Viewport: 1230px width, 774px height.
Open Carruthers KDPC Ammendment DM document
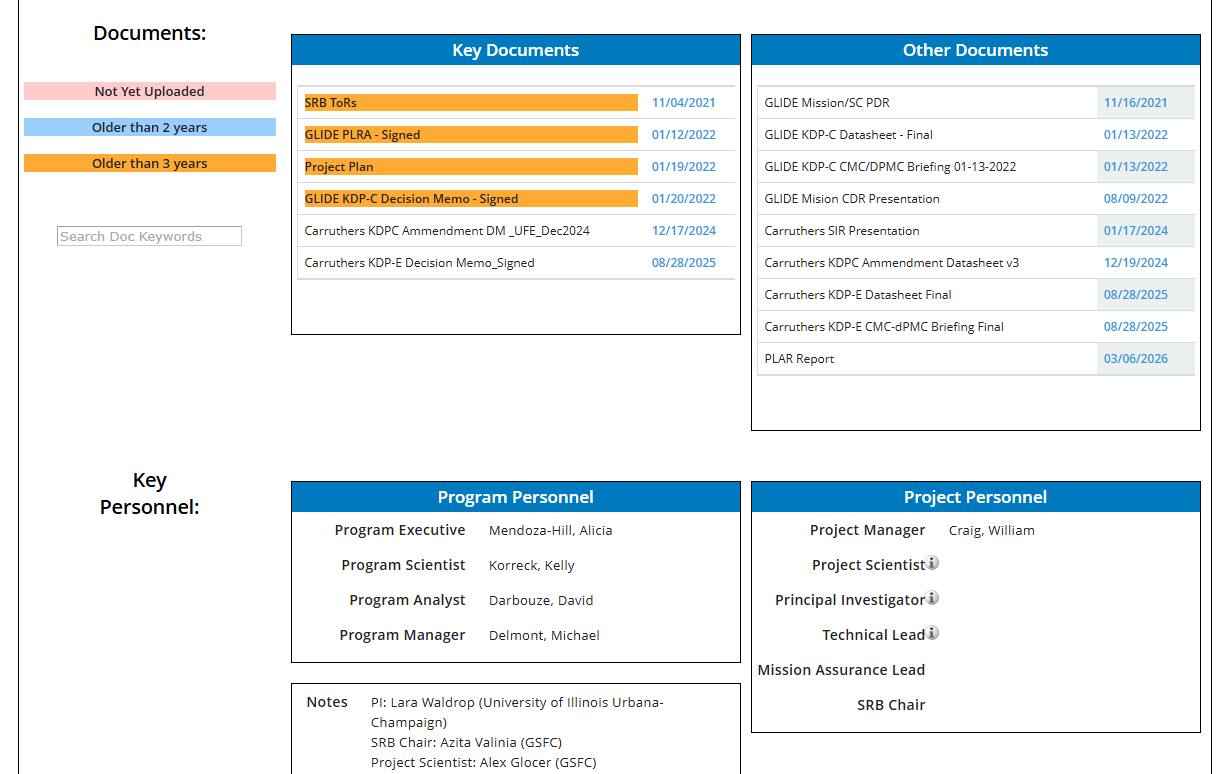(x=447, y=230)
